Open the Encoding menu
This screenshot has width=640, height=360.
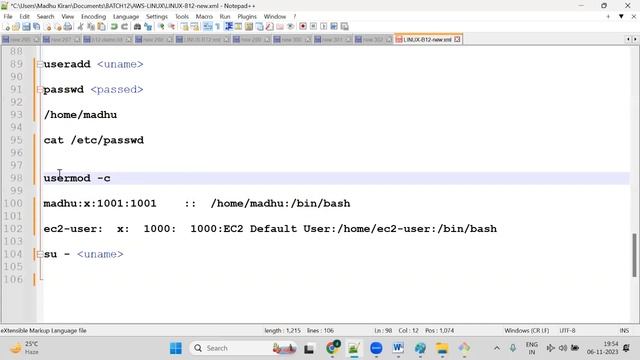click(93, 16)
